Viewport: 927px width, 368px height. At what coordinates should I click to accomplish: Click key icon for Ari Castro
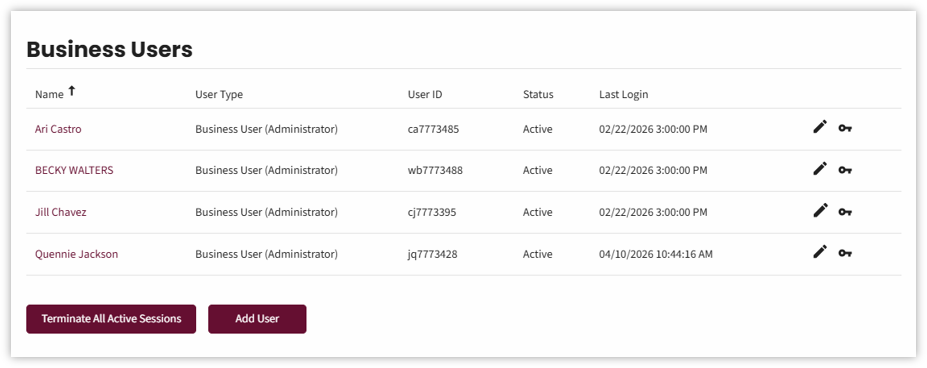[x=845, y=128]
